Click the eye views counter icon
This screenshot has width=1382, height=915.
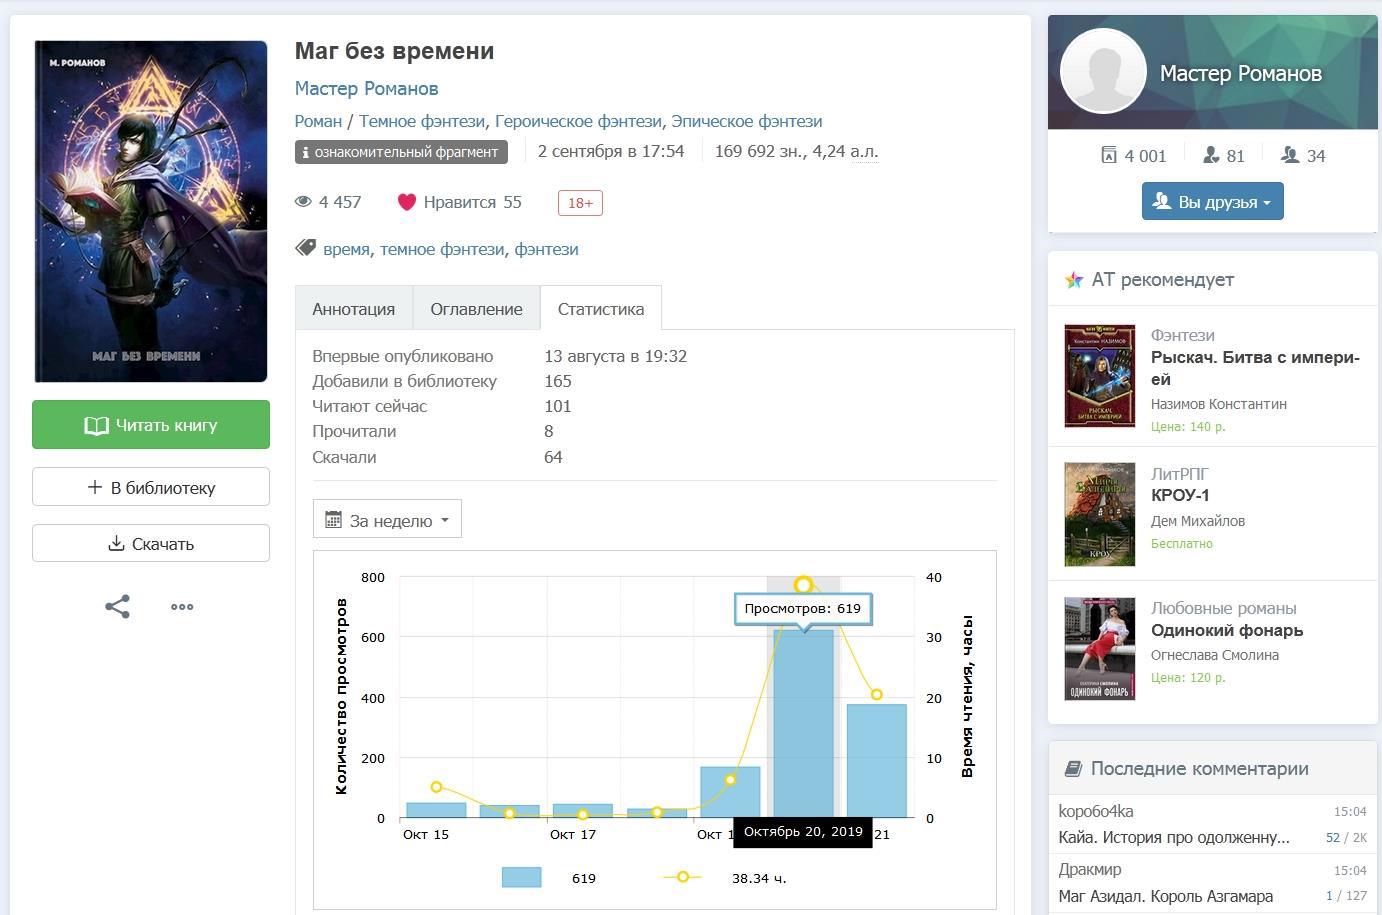[x=303, y=202]
